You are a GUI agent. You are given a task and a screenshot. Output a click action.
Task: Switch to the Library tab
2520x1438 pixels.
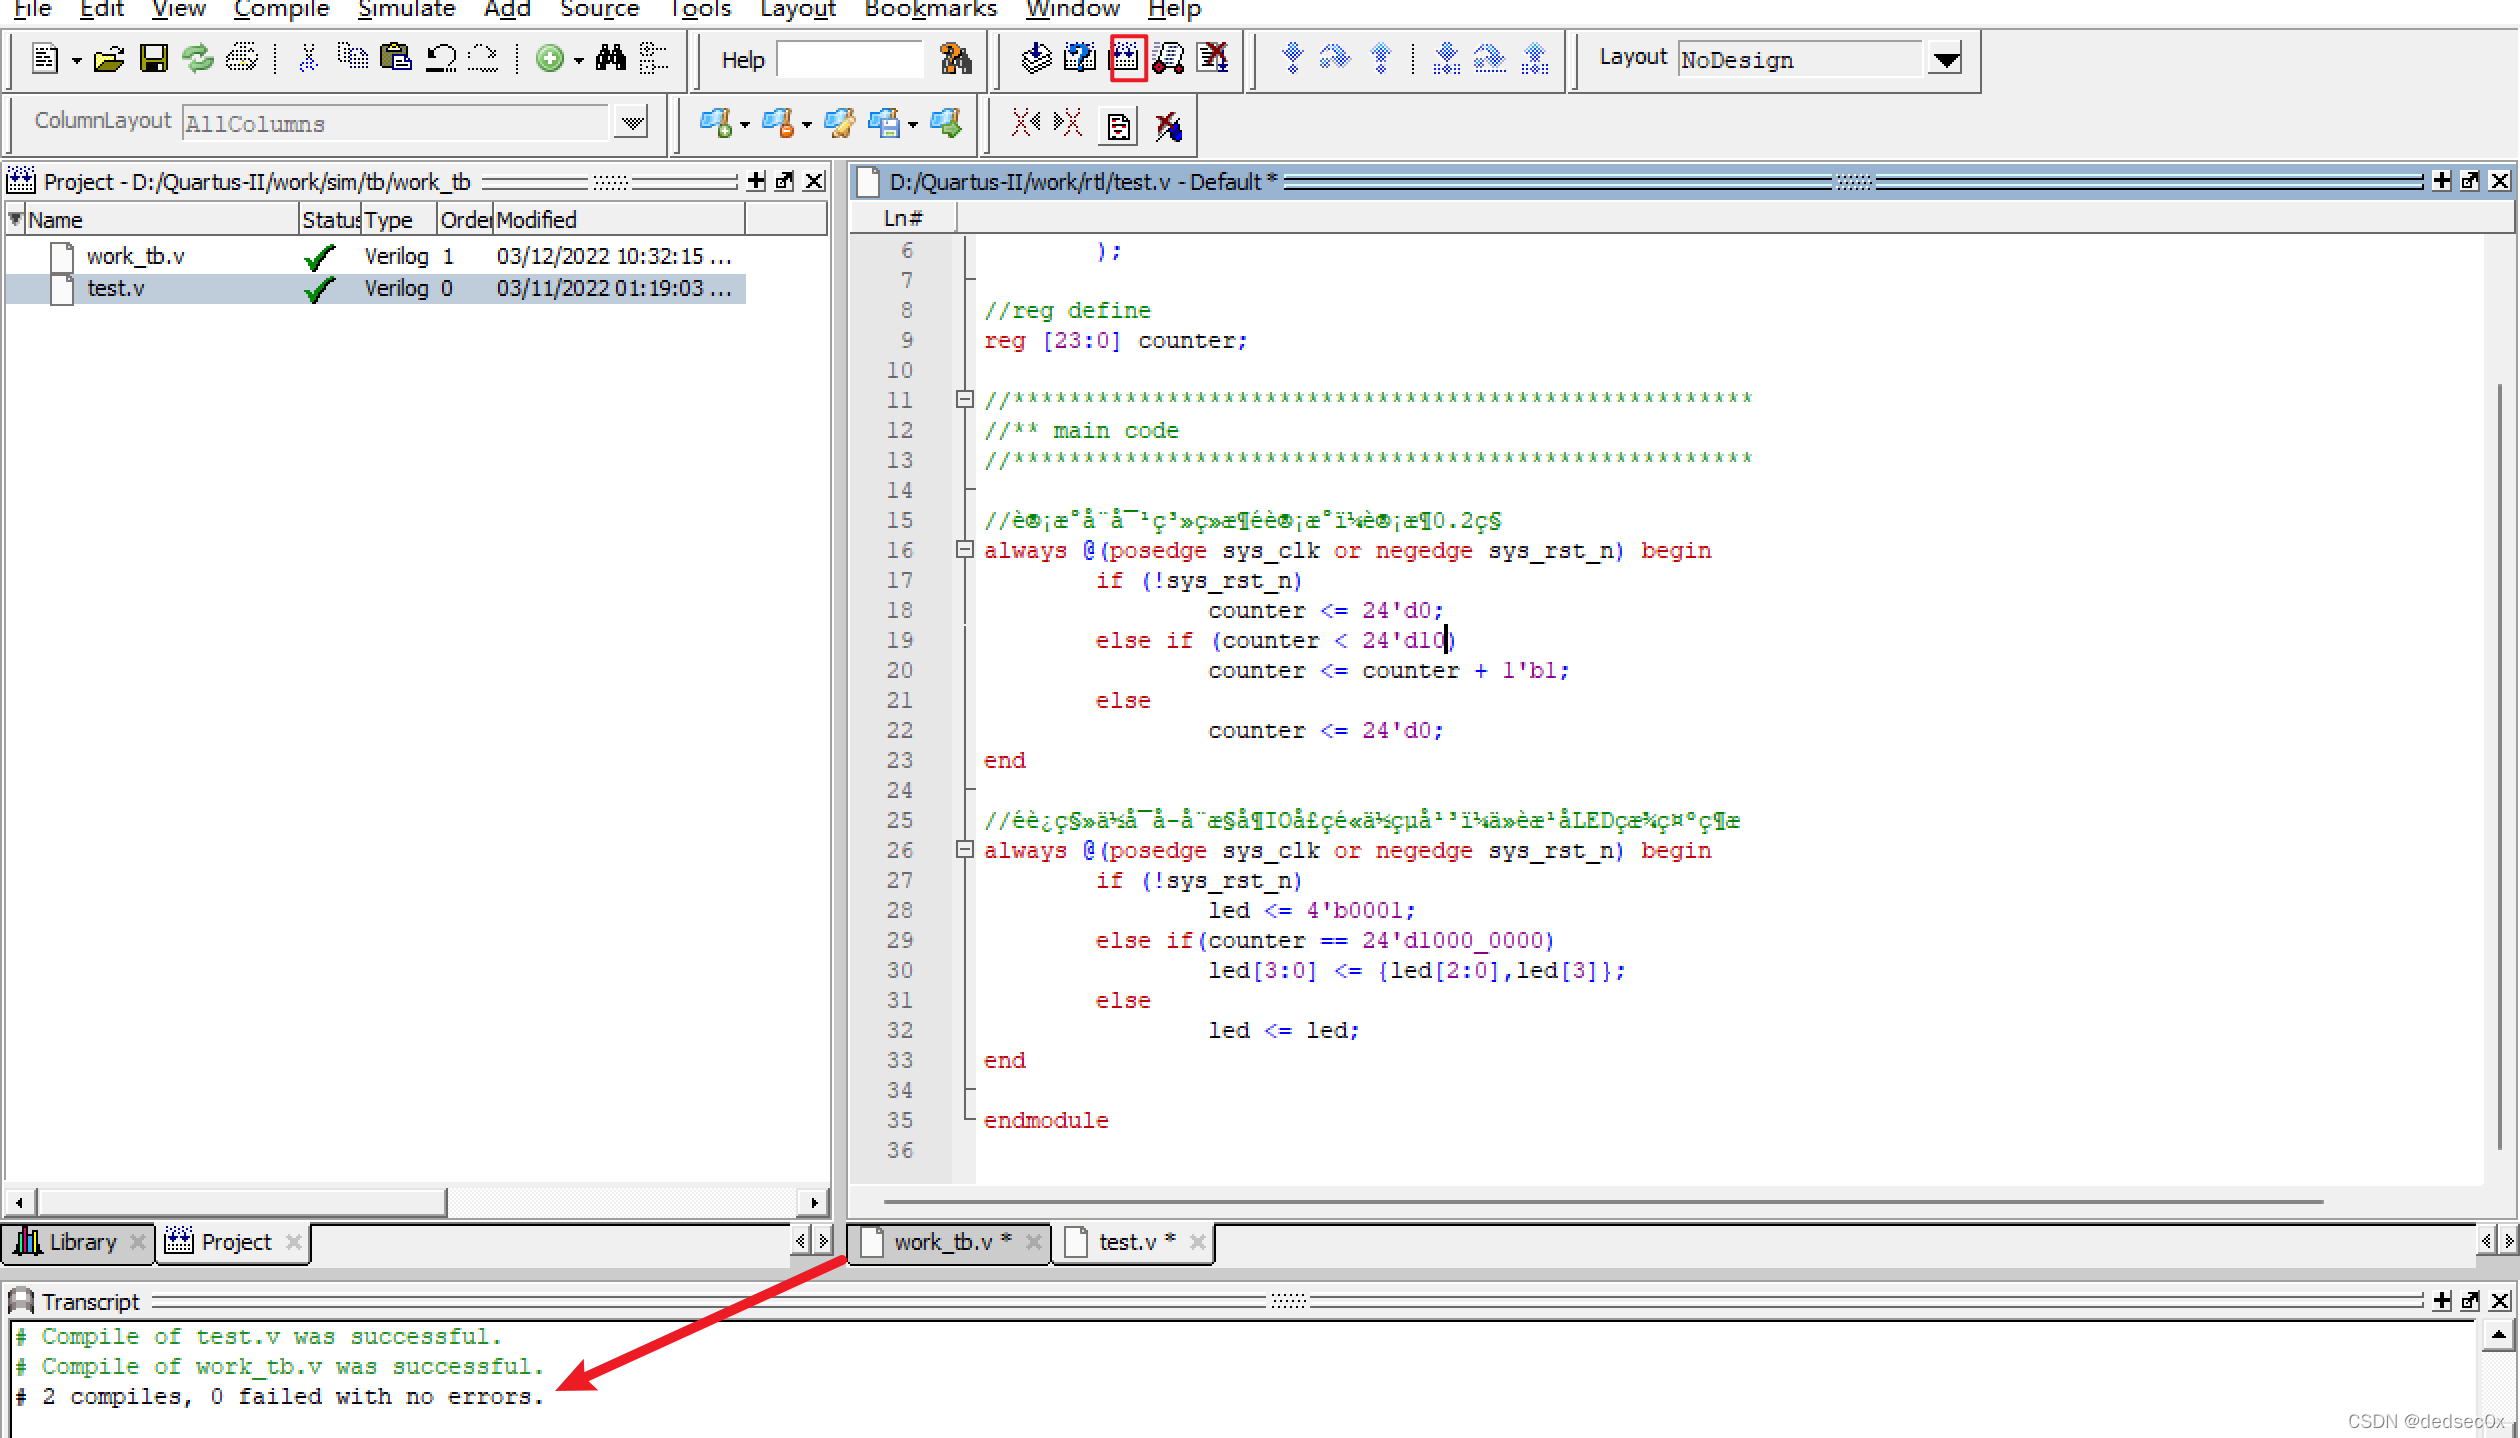click(x=82, y=1242)
